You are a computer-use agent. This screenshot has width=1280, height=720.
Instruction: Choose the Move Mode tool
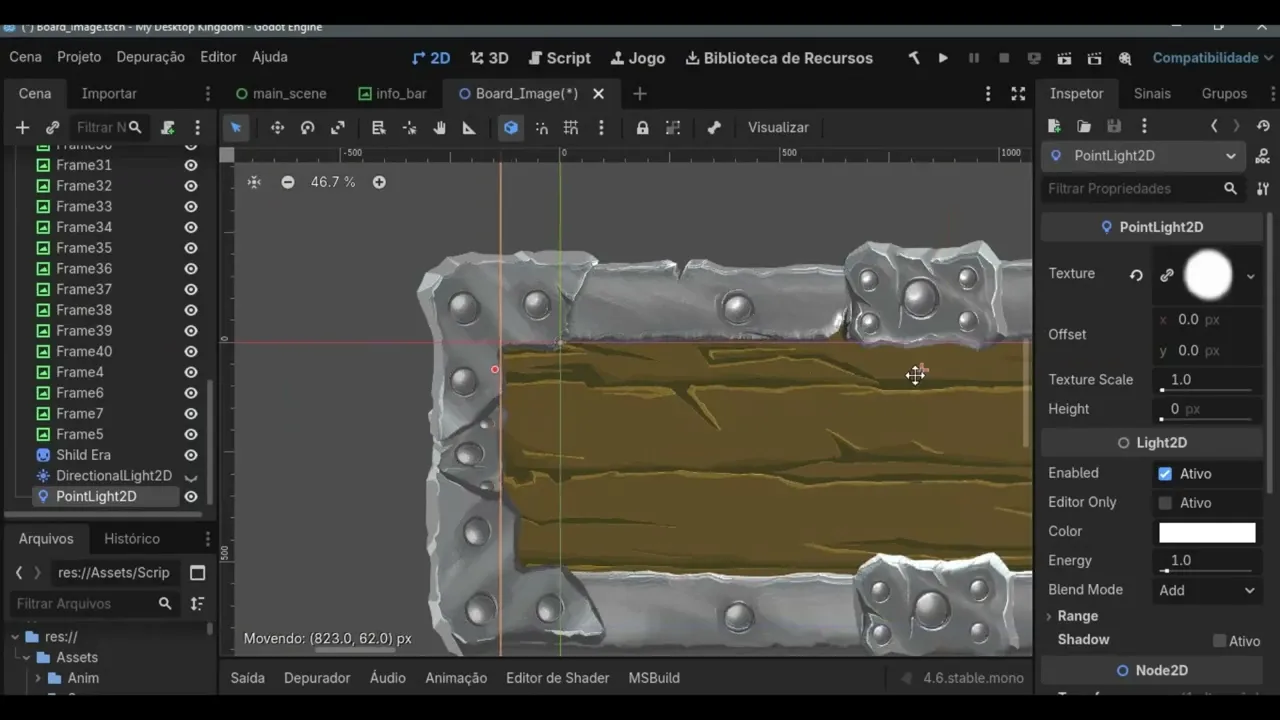click(x=277, y=128)
